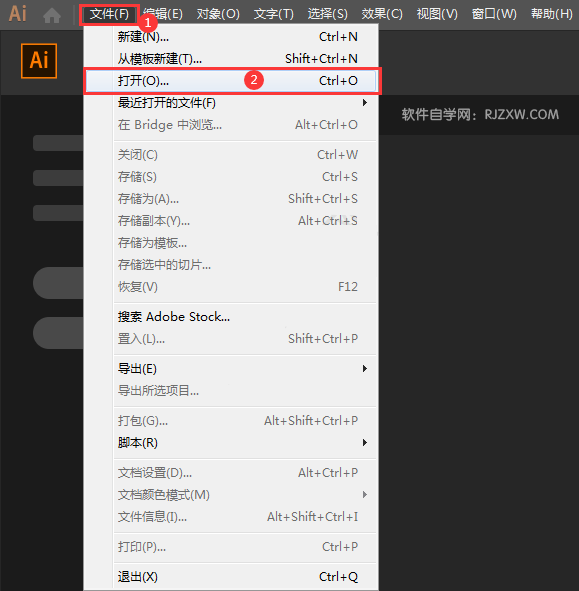Click the Ai application icon in menu bar
Viewport: 579px width, 591px height.
click(x=18, y=14)
